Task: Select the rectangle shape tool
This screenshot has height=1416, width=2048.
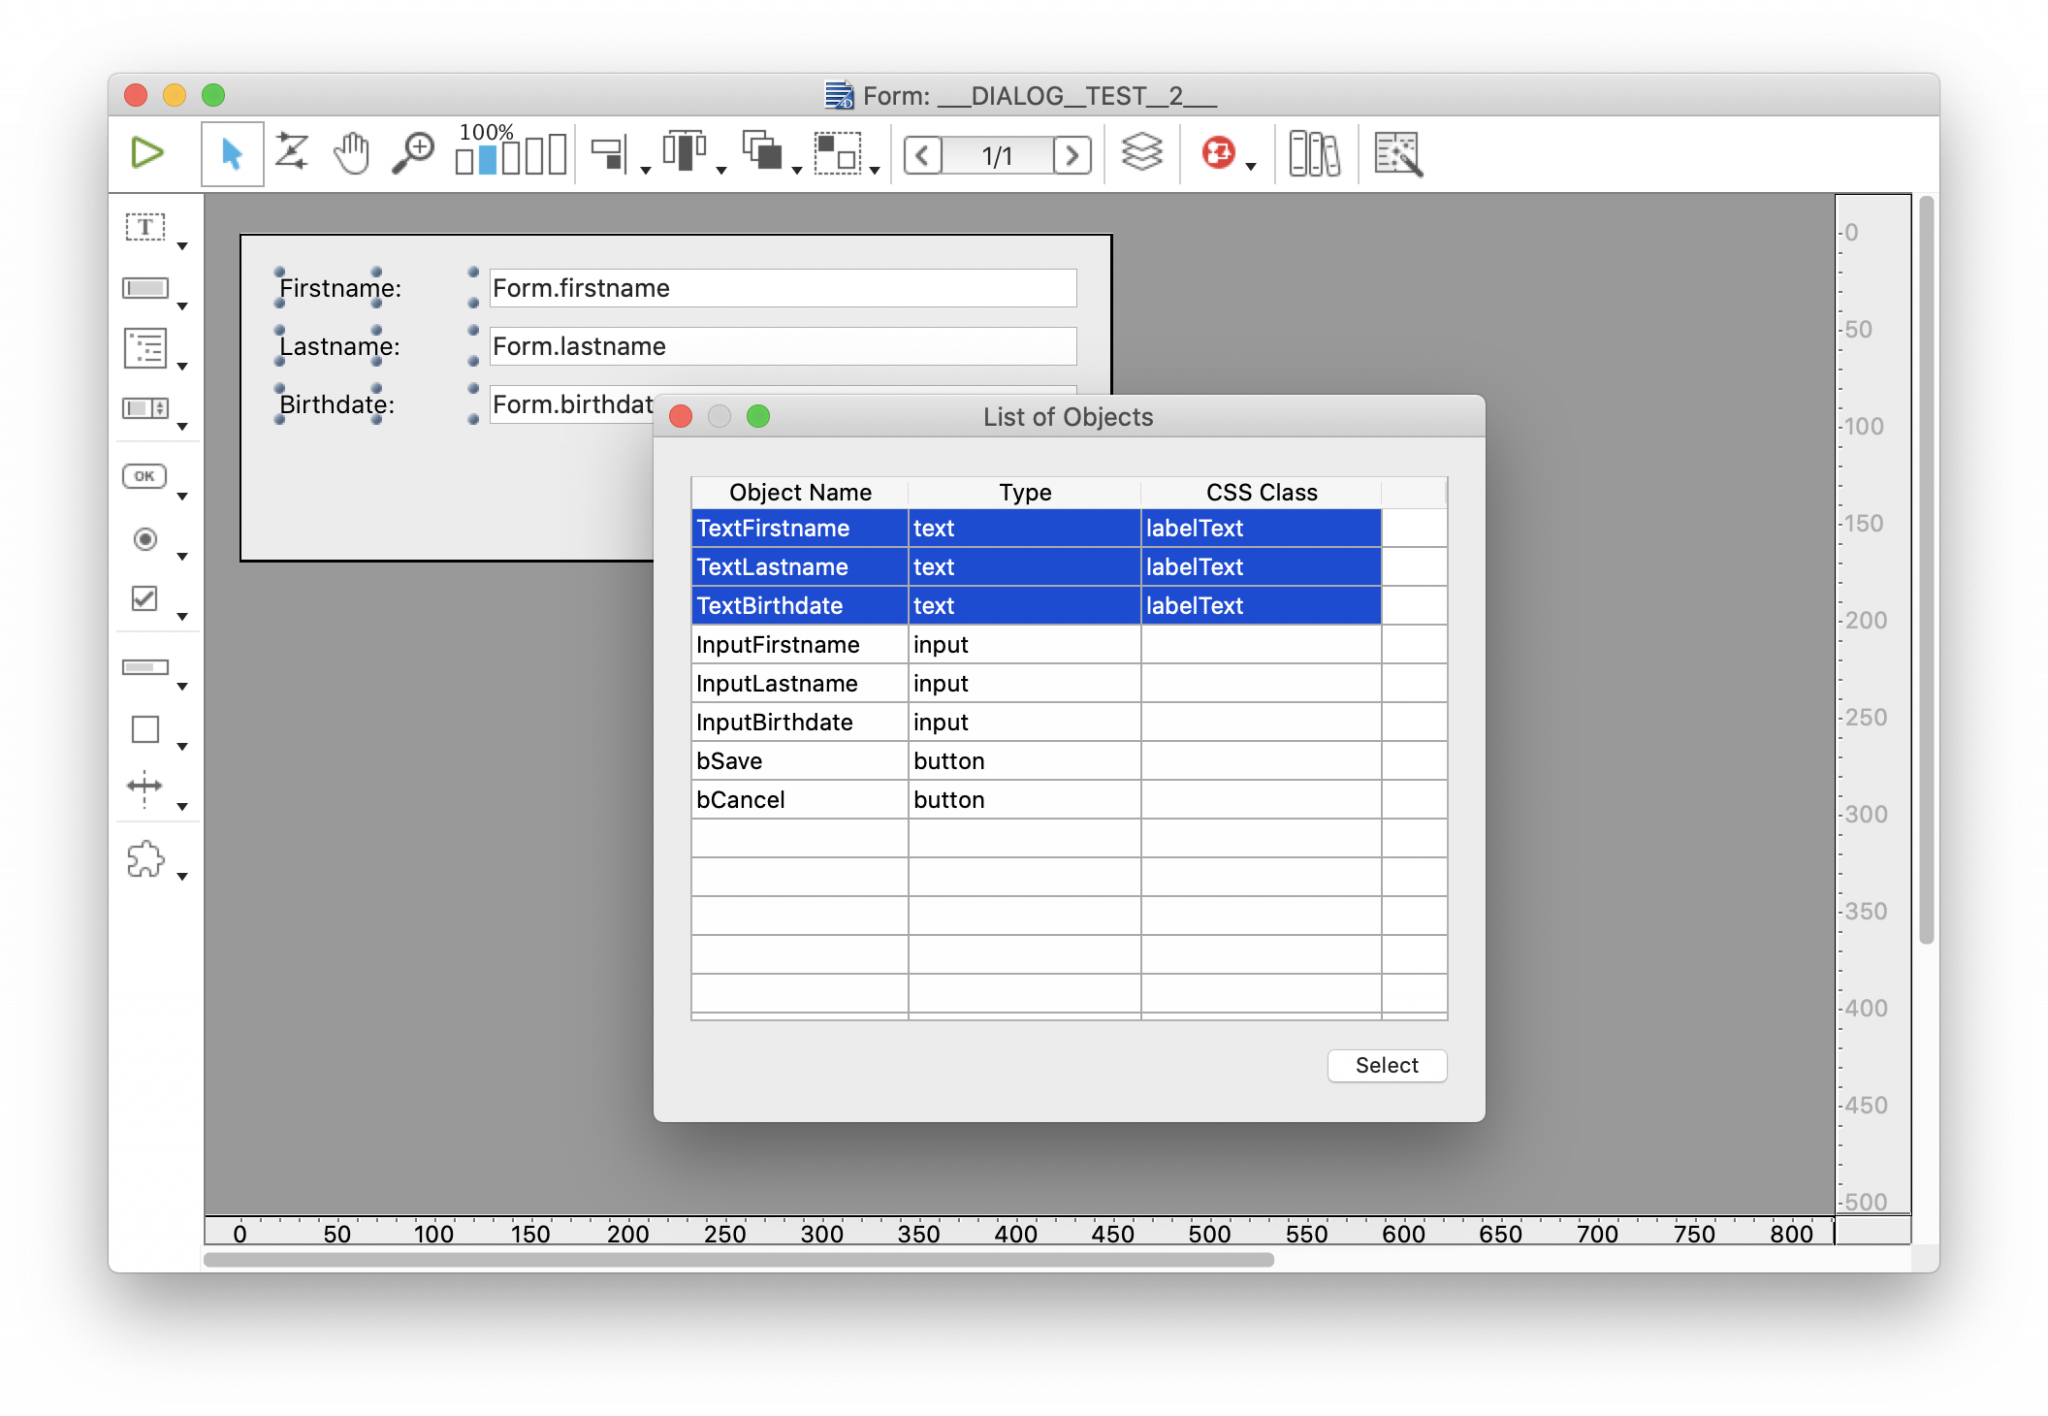Action: point(146,729)
